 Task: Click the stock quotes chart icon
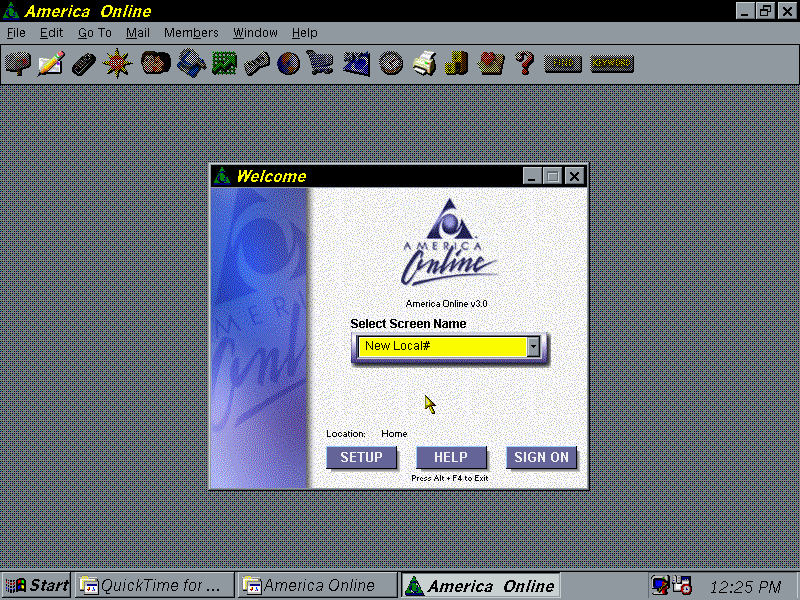223,64
